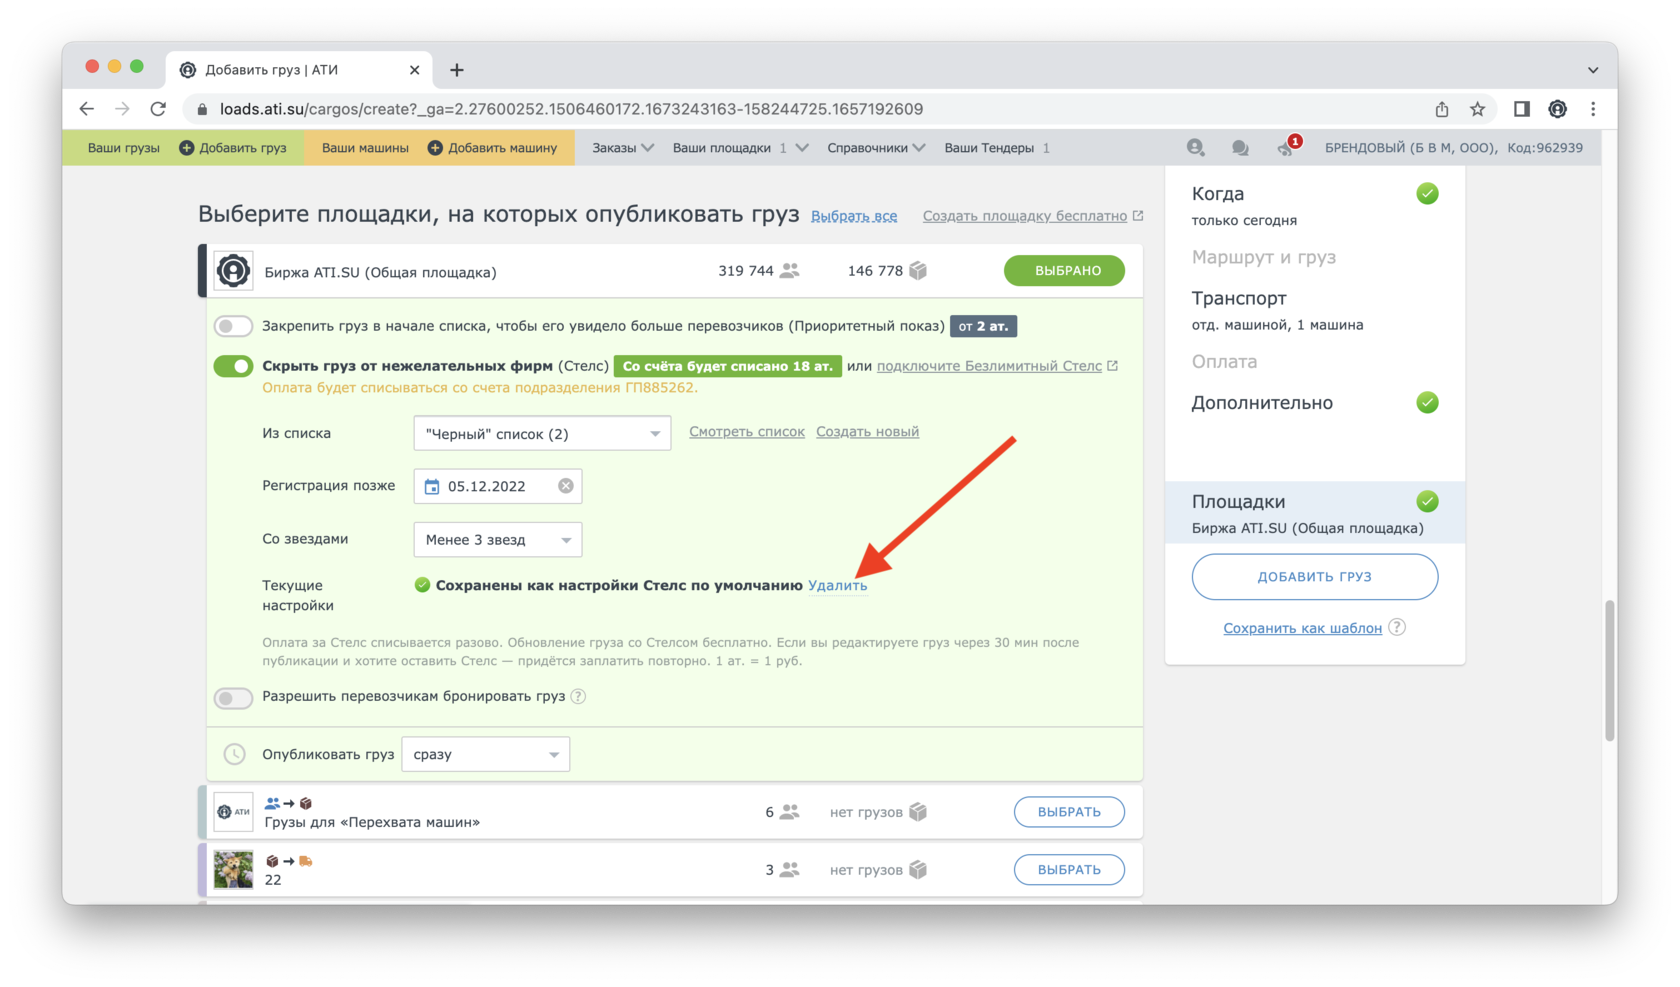Viewport: 1680px width, 987px height.
Task: Click the browser forward arrow
Action: coord(122,109)
